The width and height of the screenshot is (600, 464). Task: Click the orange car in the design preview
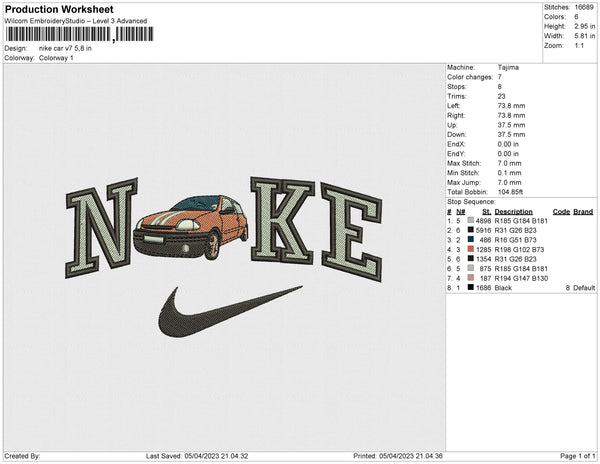point(191,227)
